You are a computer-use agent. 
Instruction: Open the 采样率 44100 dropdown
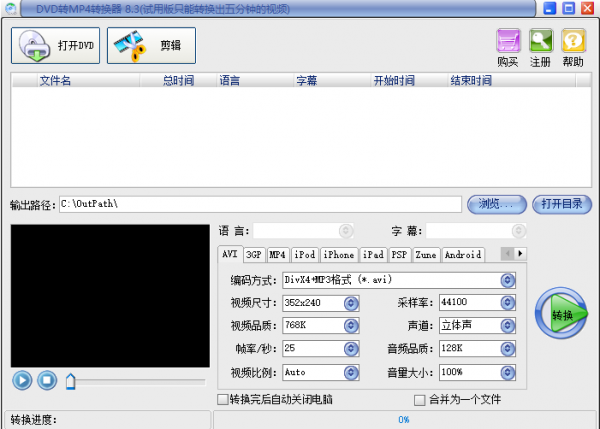pyautogui.click(x=507, y=303)
